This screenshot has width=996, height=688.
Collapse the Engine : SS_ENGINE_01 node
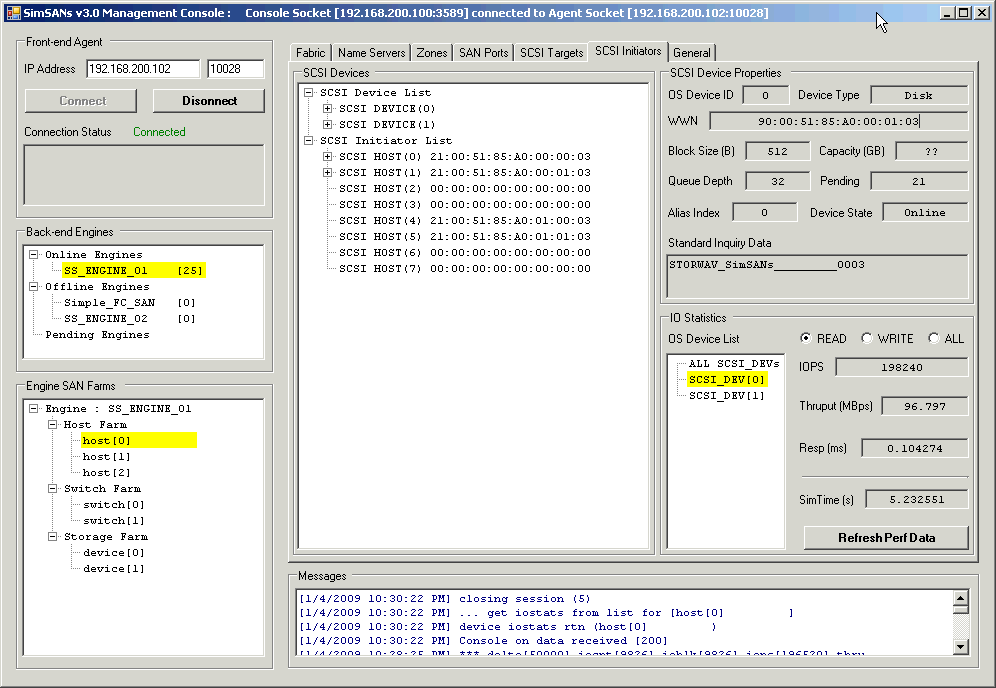33,408
